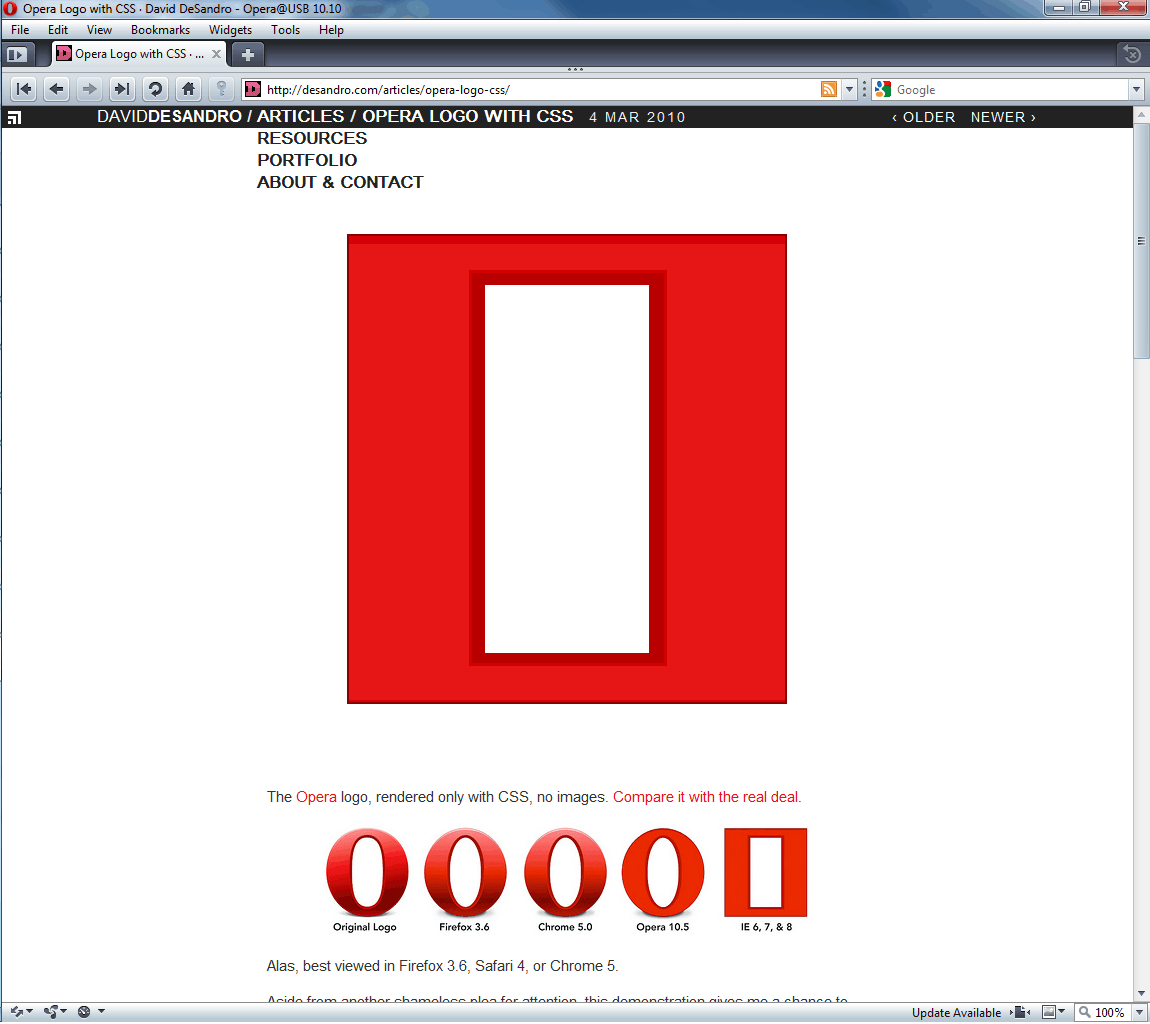Click the scrollbar up arrow
Screen dimensions: 1150x1024
click(x=1140, y=115)
